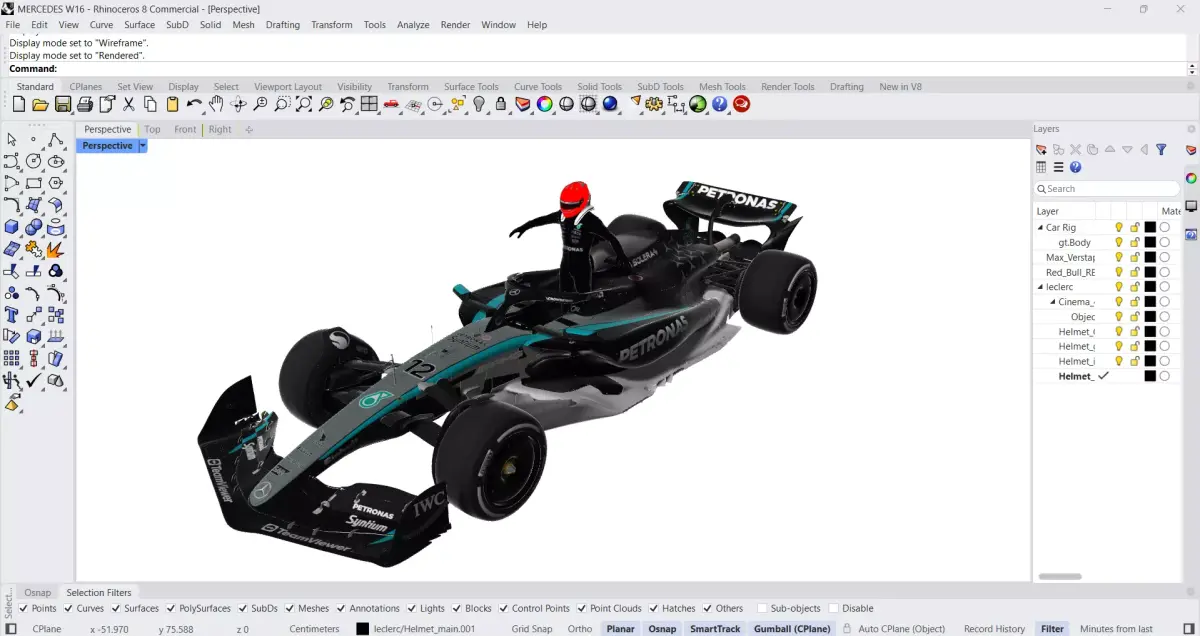Open the Layers panel gear options
The image size is (1200, 636).
[x=1192, y=129]
